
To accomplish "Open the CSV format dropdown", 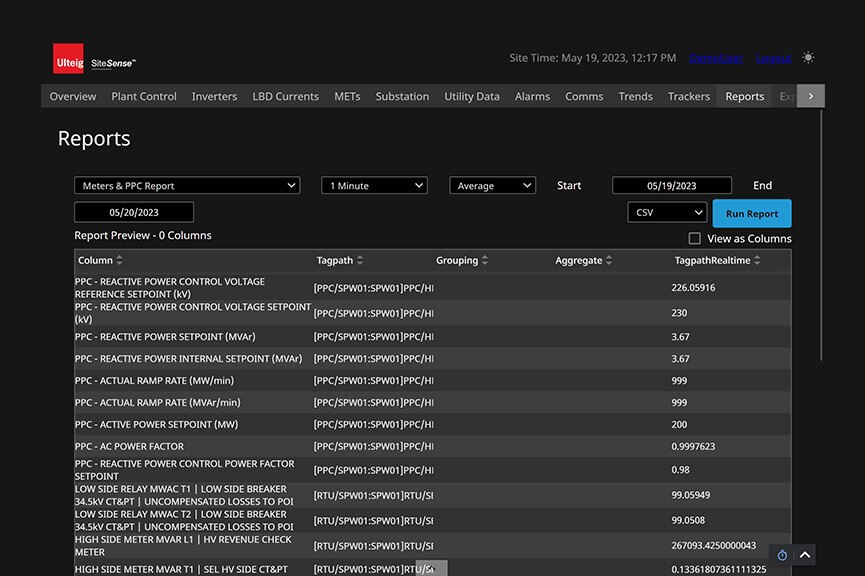I will pos(667,213).
